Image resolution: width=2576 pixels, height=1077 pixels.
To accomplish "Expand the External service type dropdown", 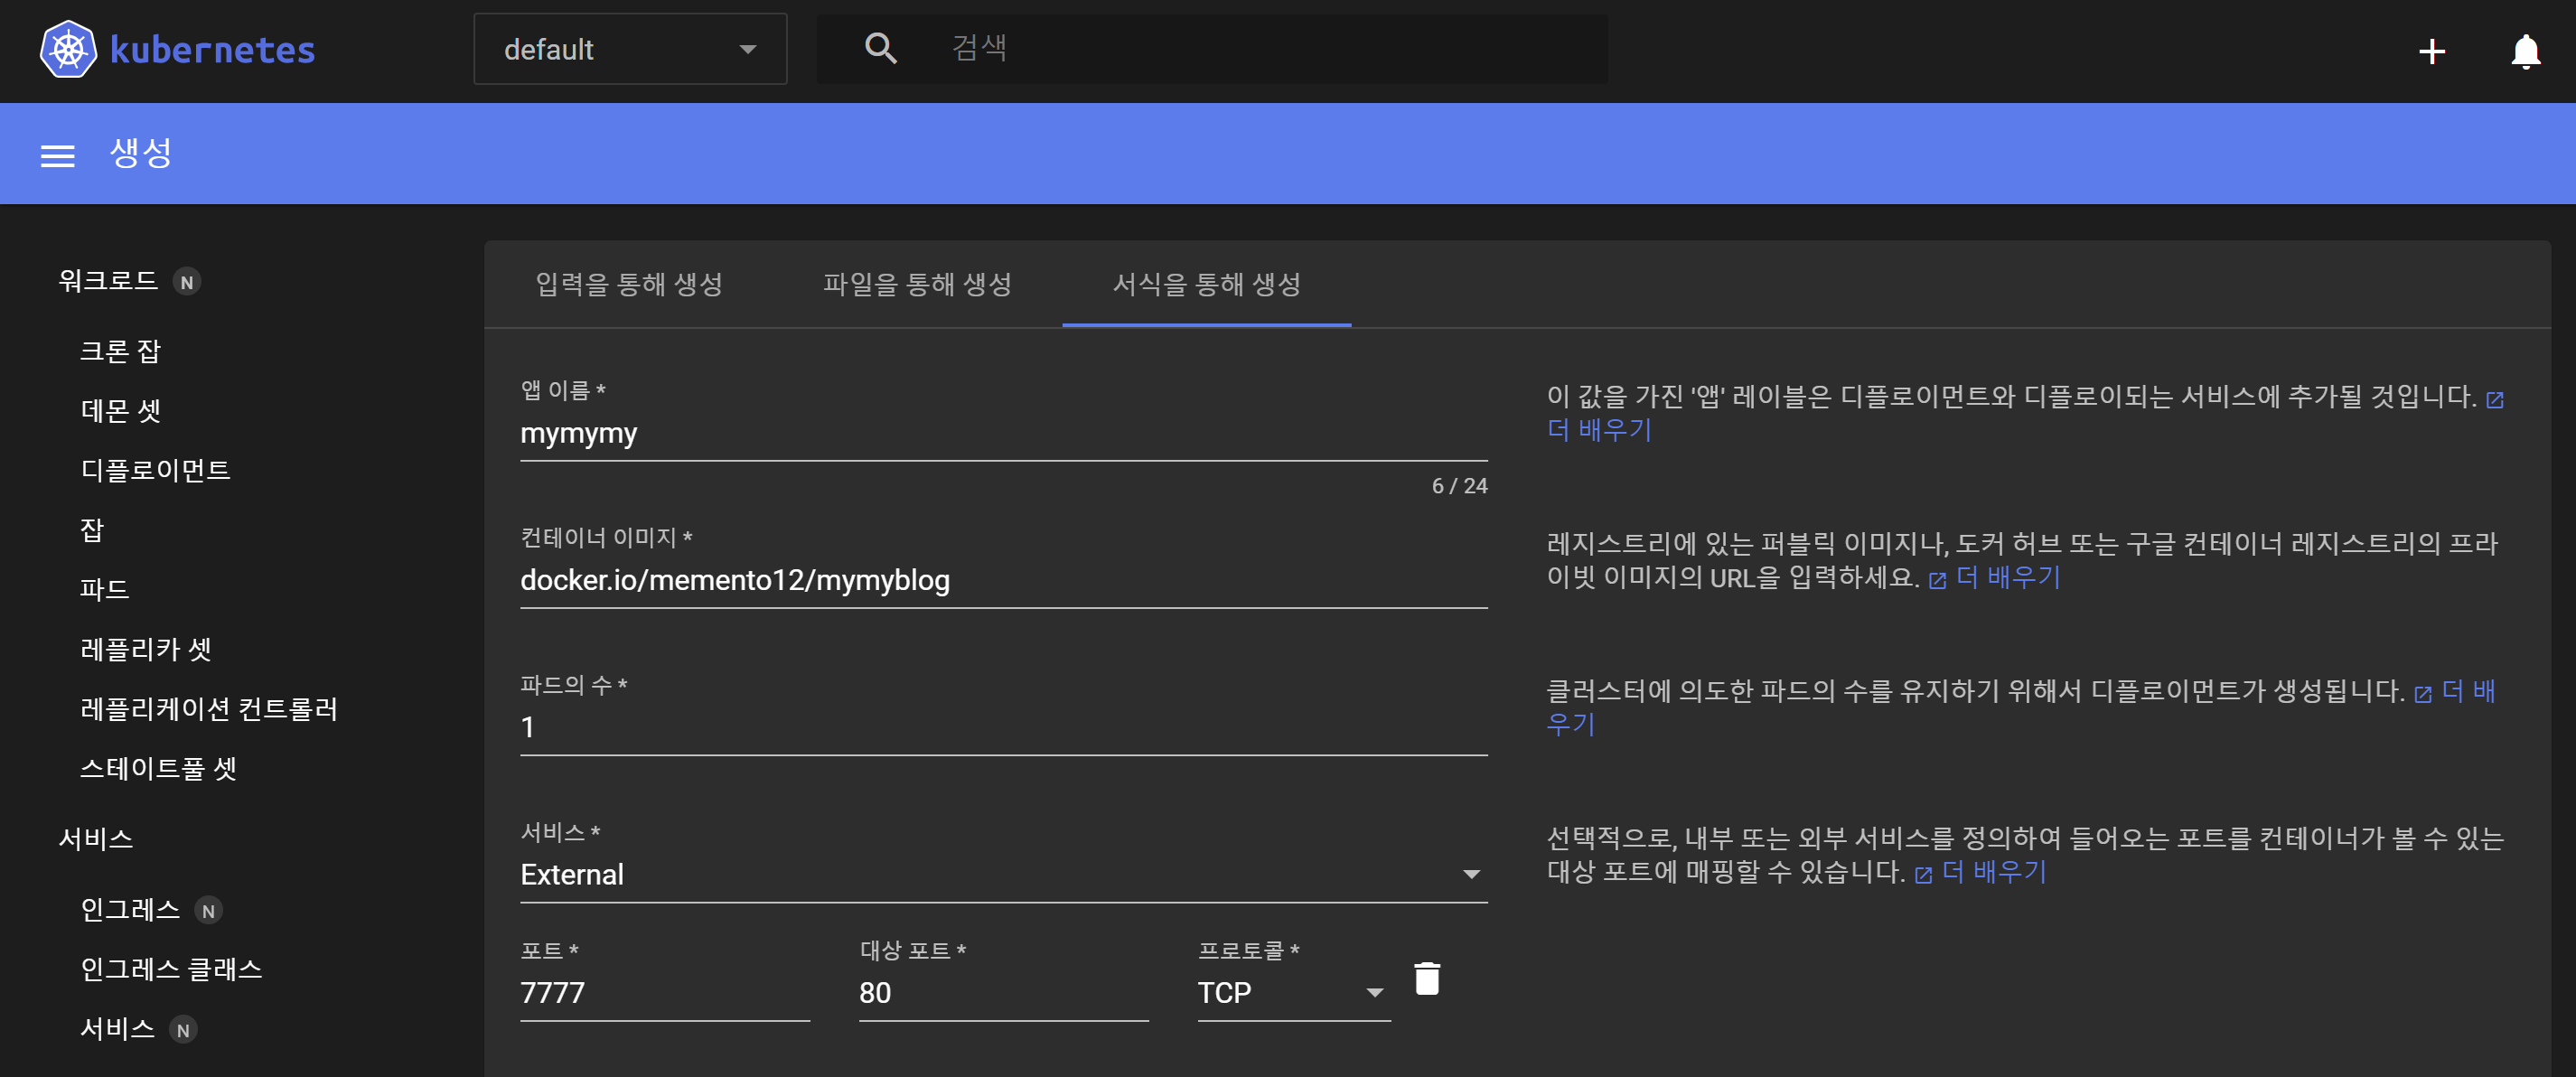I will pos(1003,874).
